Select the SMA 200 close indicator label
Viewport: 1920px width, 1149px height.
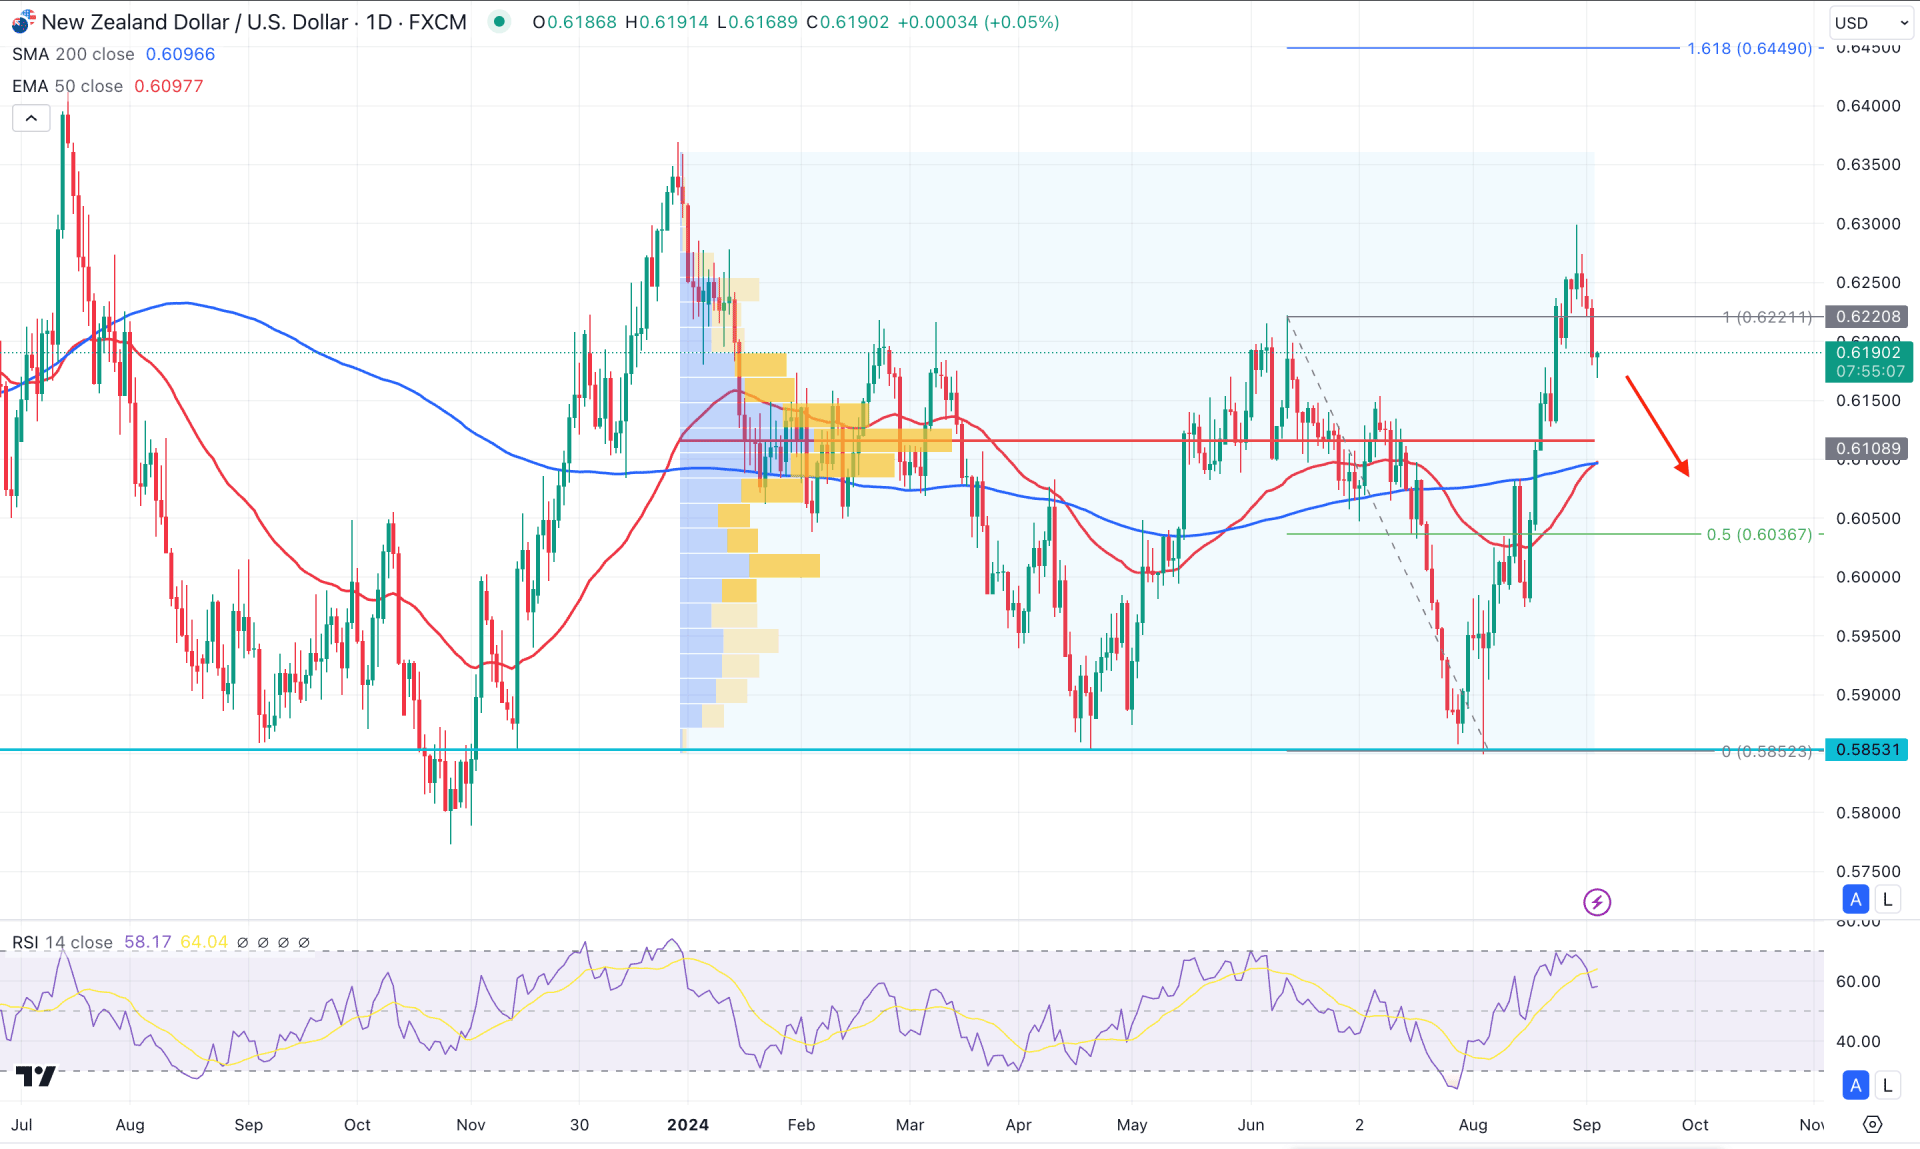(73, 54)
